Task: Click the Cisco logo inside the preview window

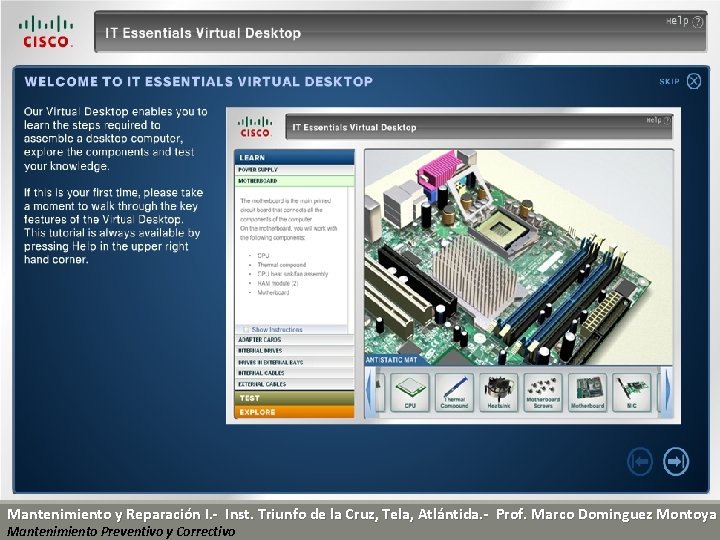Action: tap(255, 127)
